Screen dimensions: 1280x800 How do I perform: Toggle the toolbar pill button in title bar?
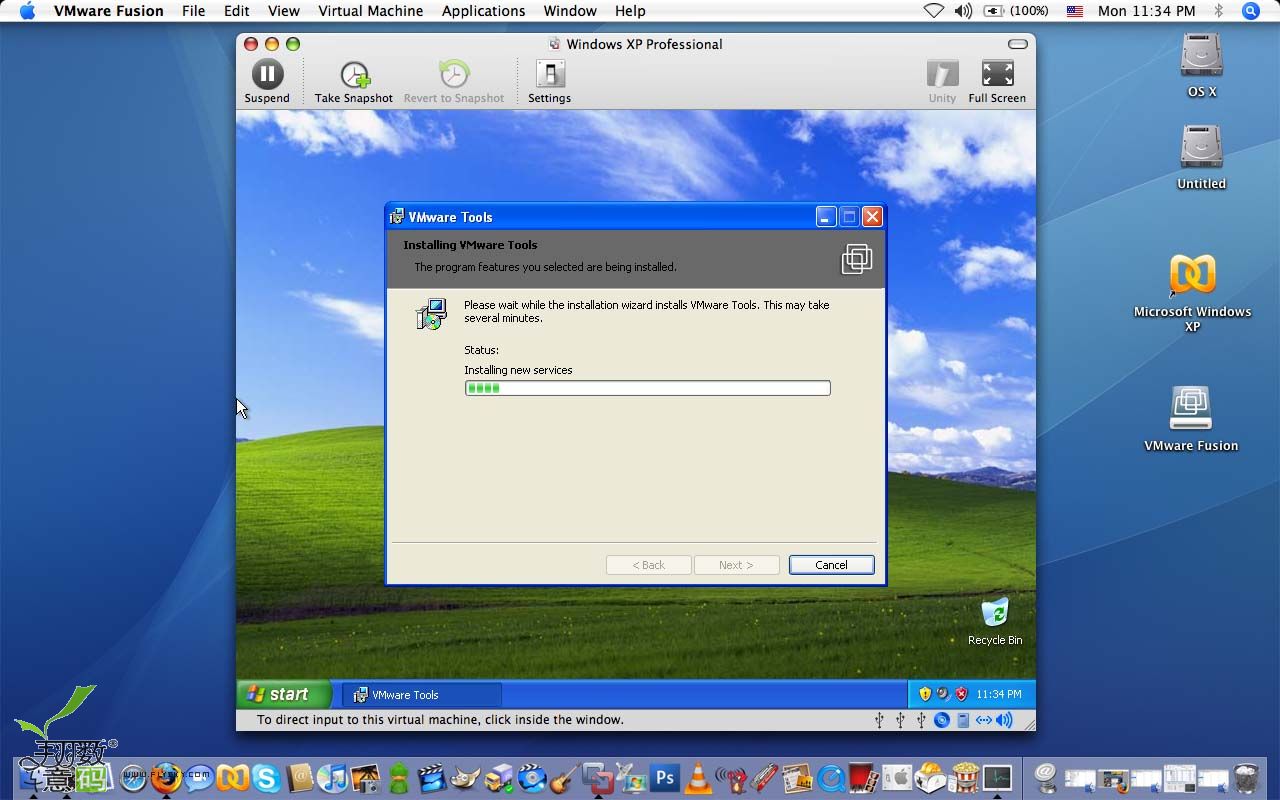(x=1017, y=44)
